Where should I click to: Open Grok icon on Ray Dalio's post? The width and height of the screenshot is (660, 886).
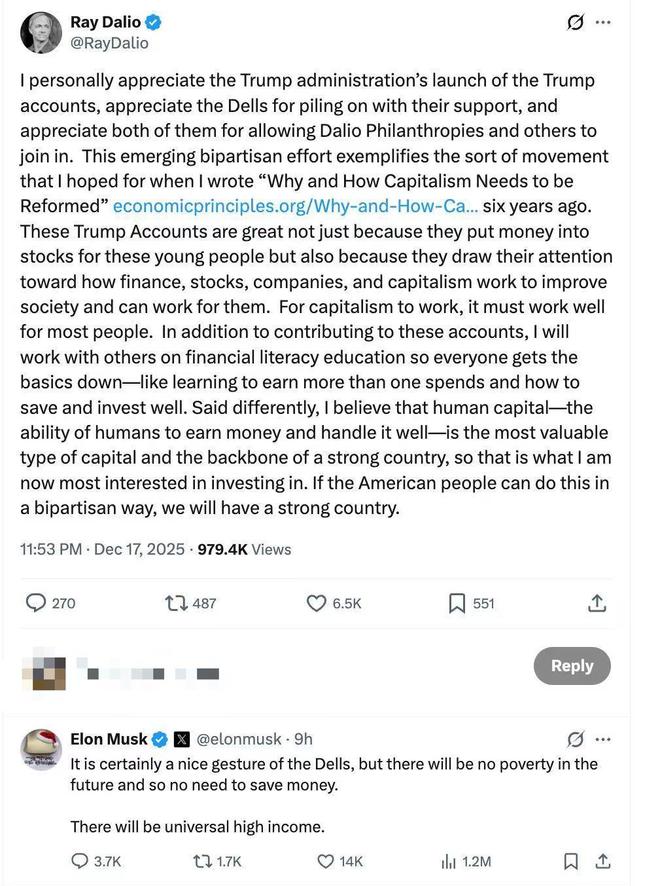pyautogui.click(x=575, y=22)
